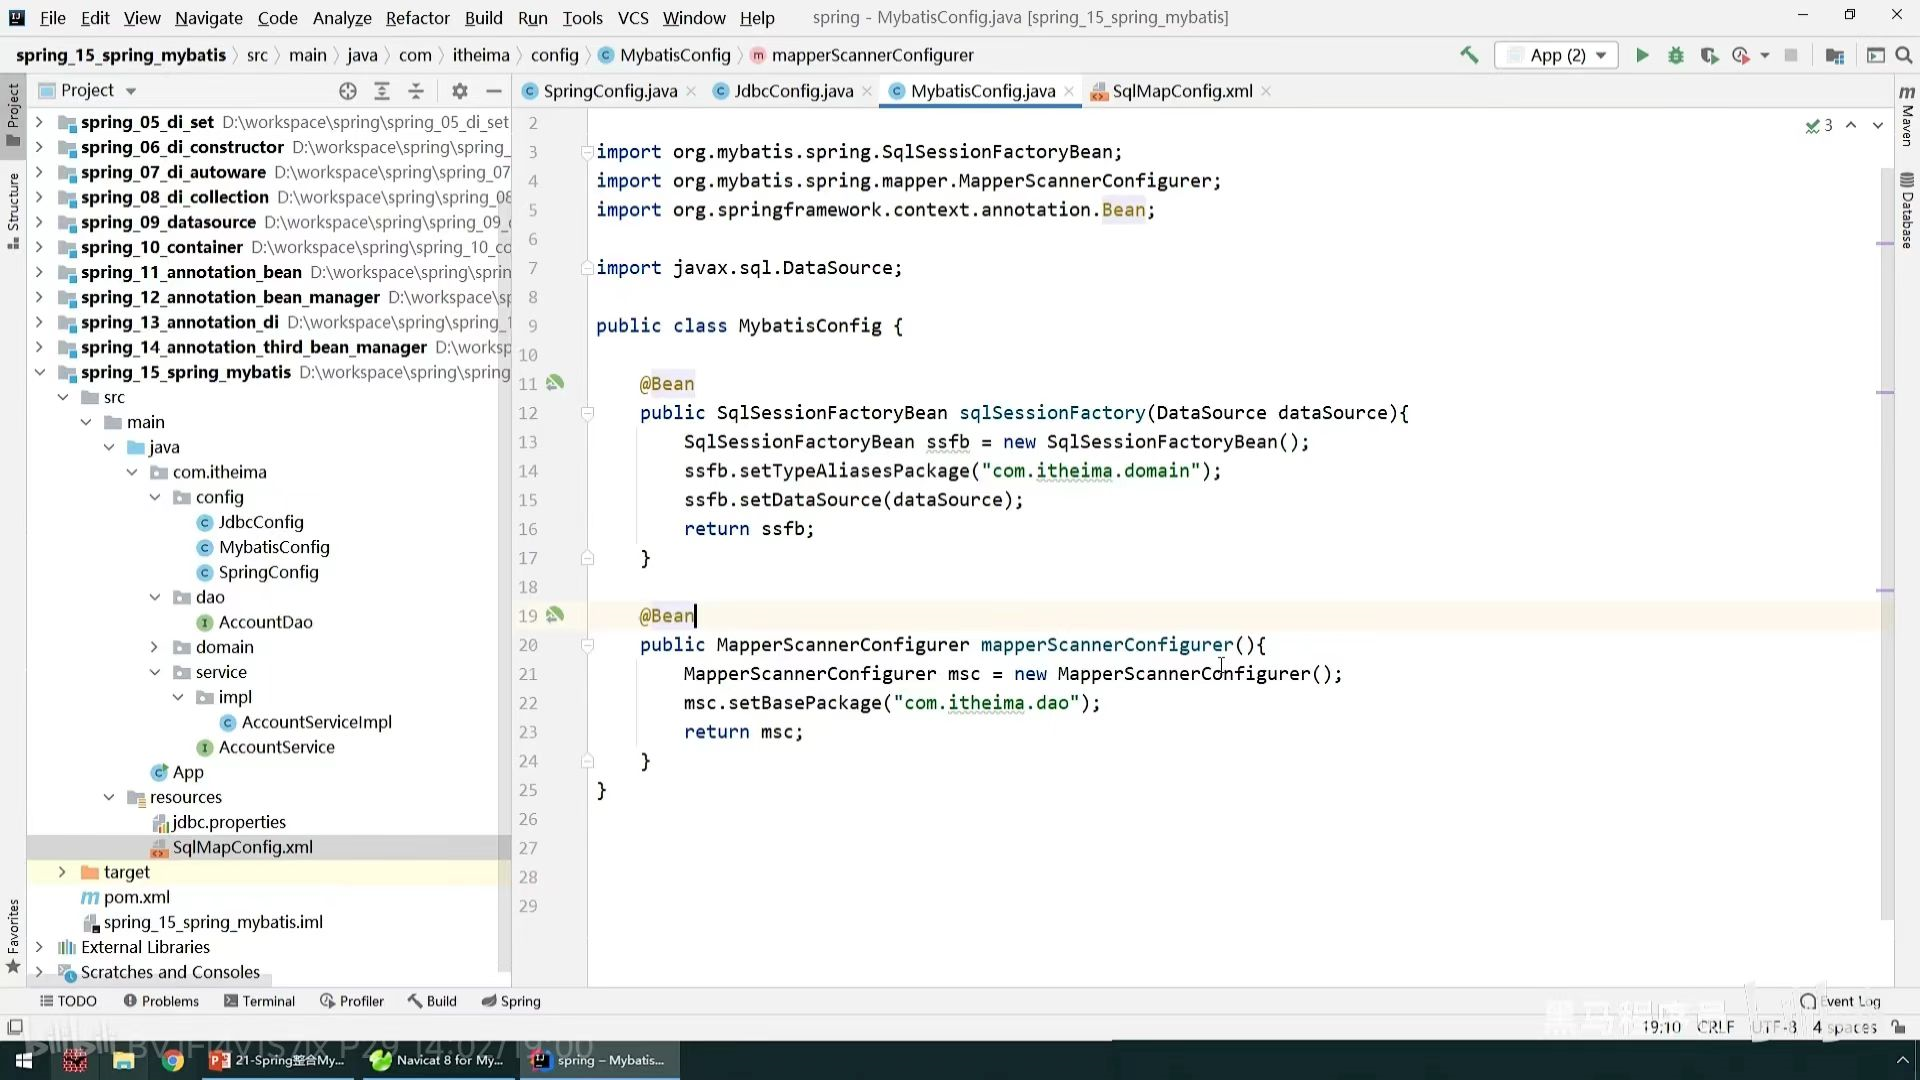1920x1080 pixels.
Task: Open Navicat from the Windows taskbar
Action: click(x=437, y=1060)
